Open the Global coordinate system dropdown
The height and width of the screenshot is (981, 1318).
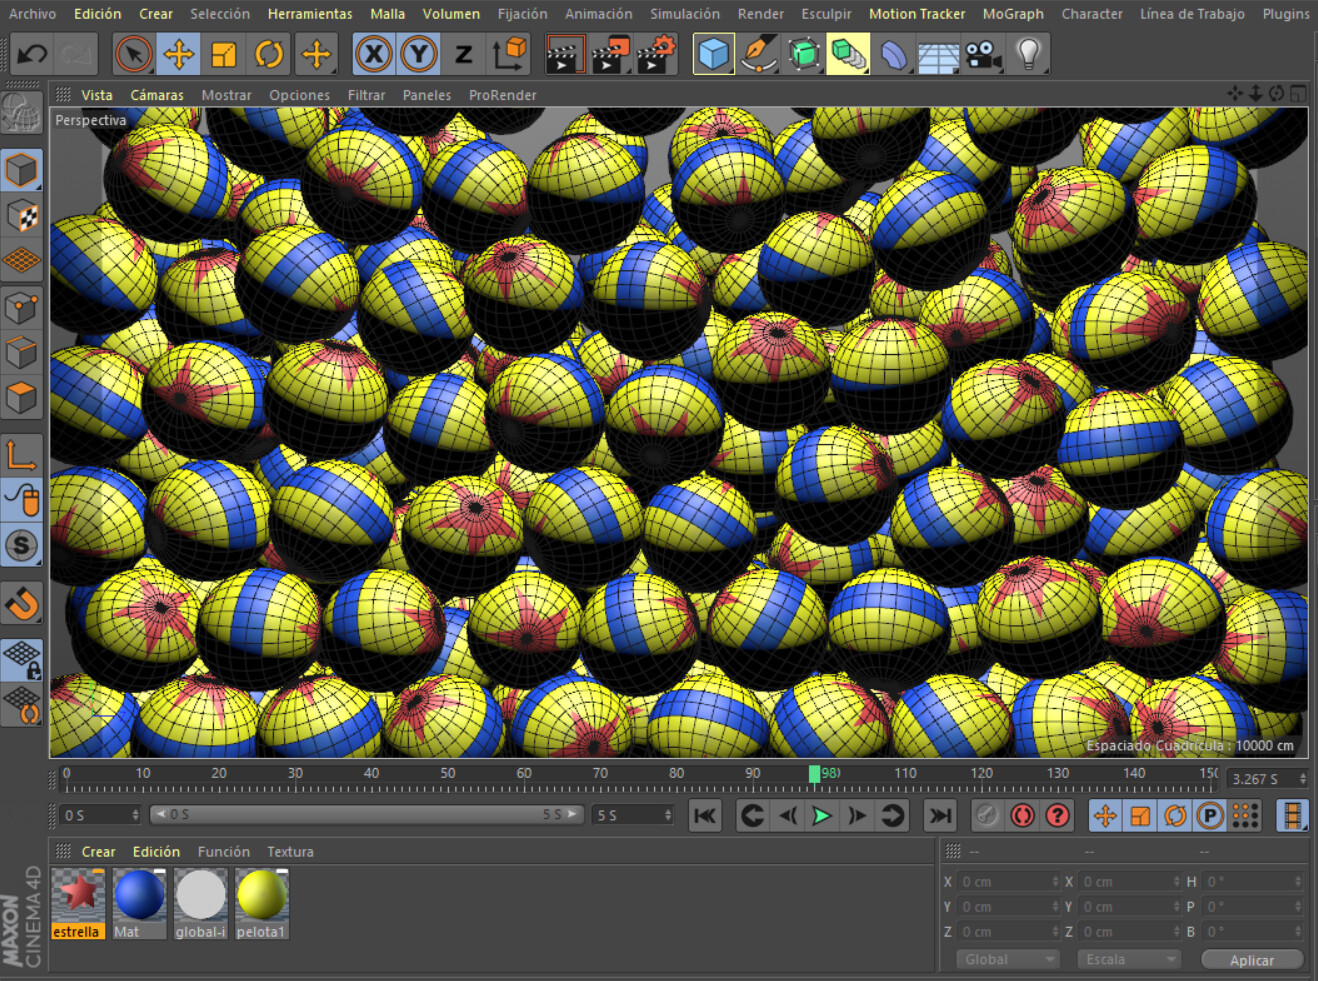click(x=1007, y=958)
